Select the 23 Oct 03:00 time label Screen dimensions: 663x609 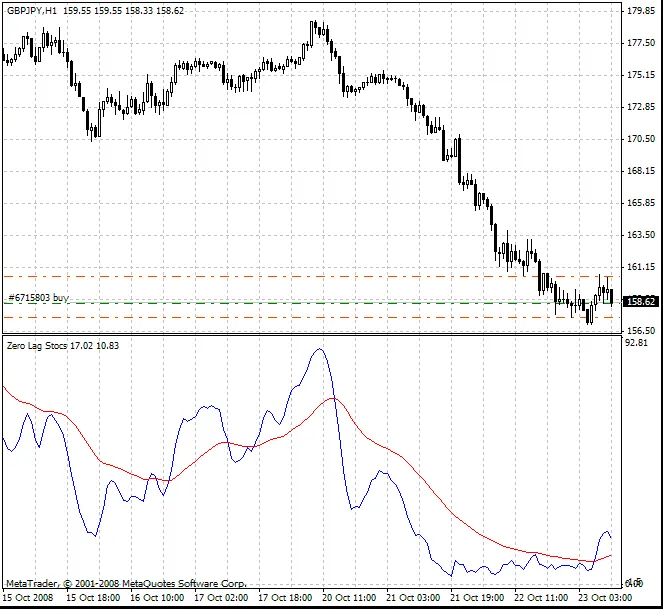pos(605,597)
